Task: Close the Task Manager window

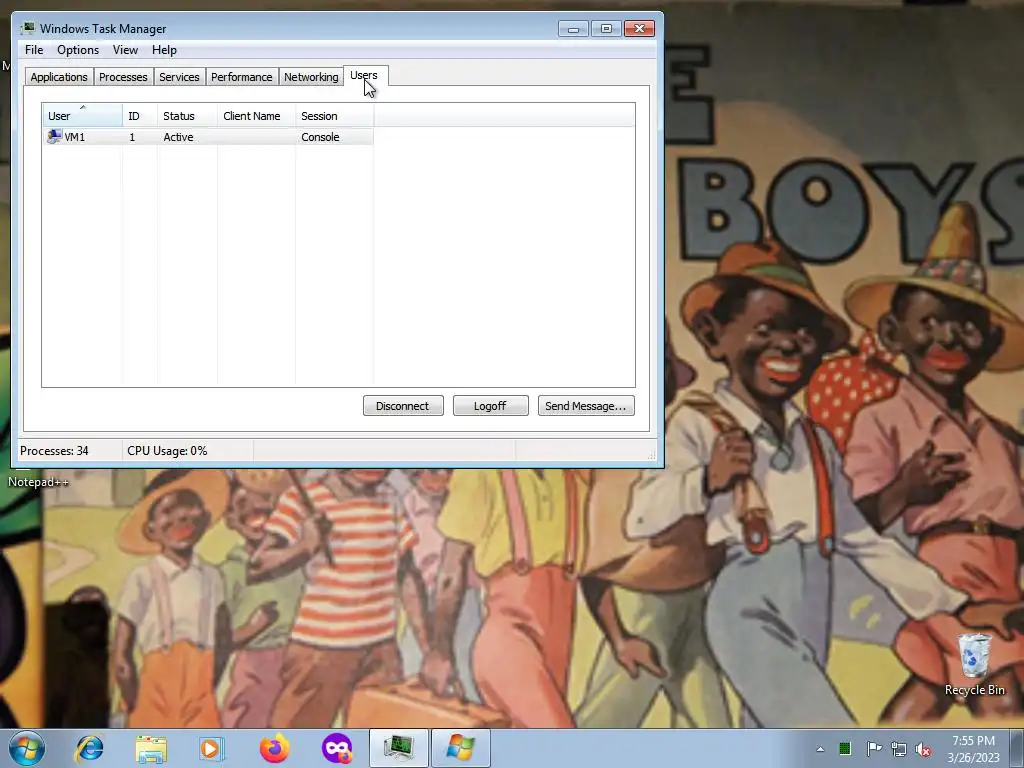Action: tap(639, 29)
